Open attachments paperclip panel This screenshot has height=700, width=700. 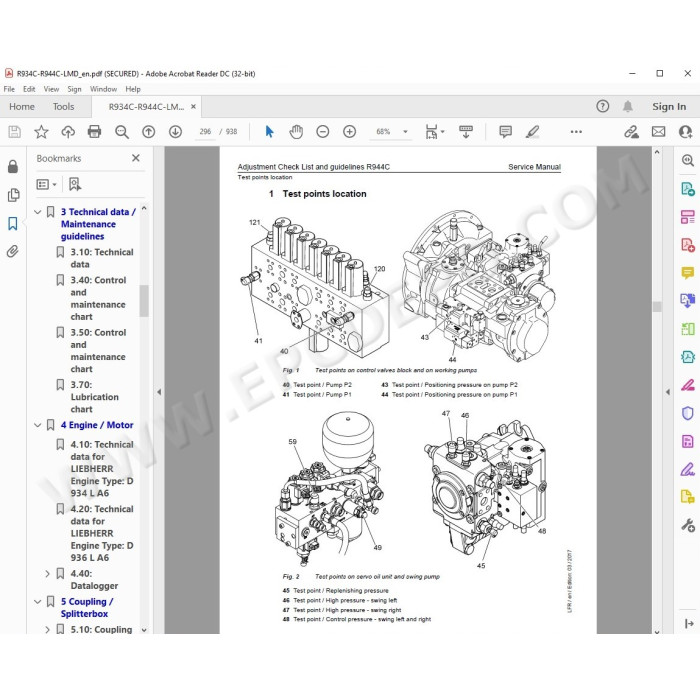click(x=12, y=251)
